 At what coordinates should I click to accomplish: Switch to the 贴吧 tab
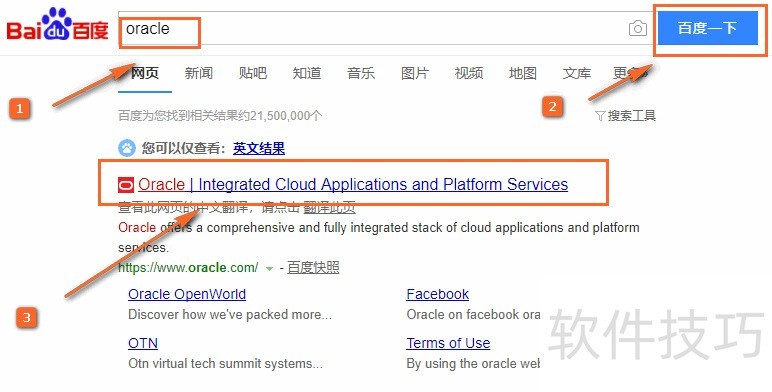[x=253, y=73]
